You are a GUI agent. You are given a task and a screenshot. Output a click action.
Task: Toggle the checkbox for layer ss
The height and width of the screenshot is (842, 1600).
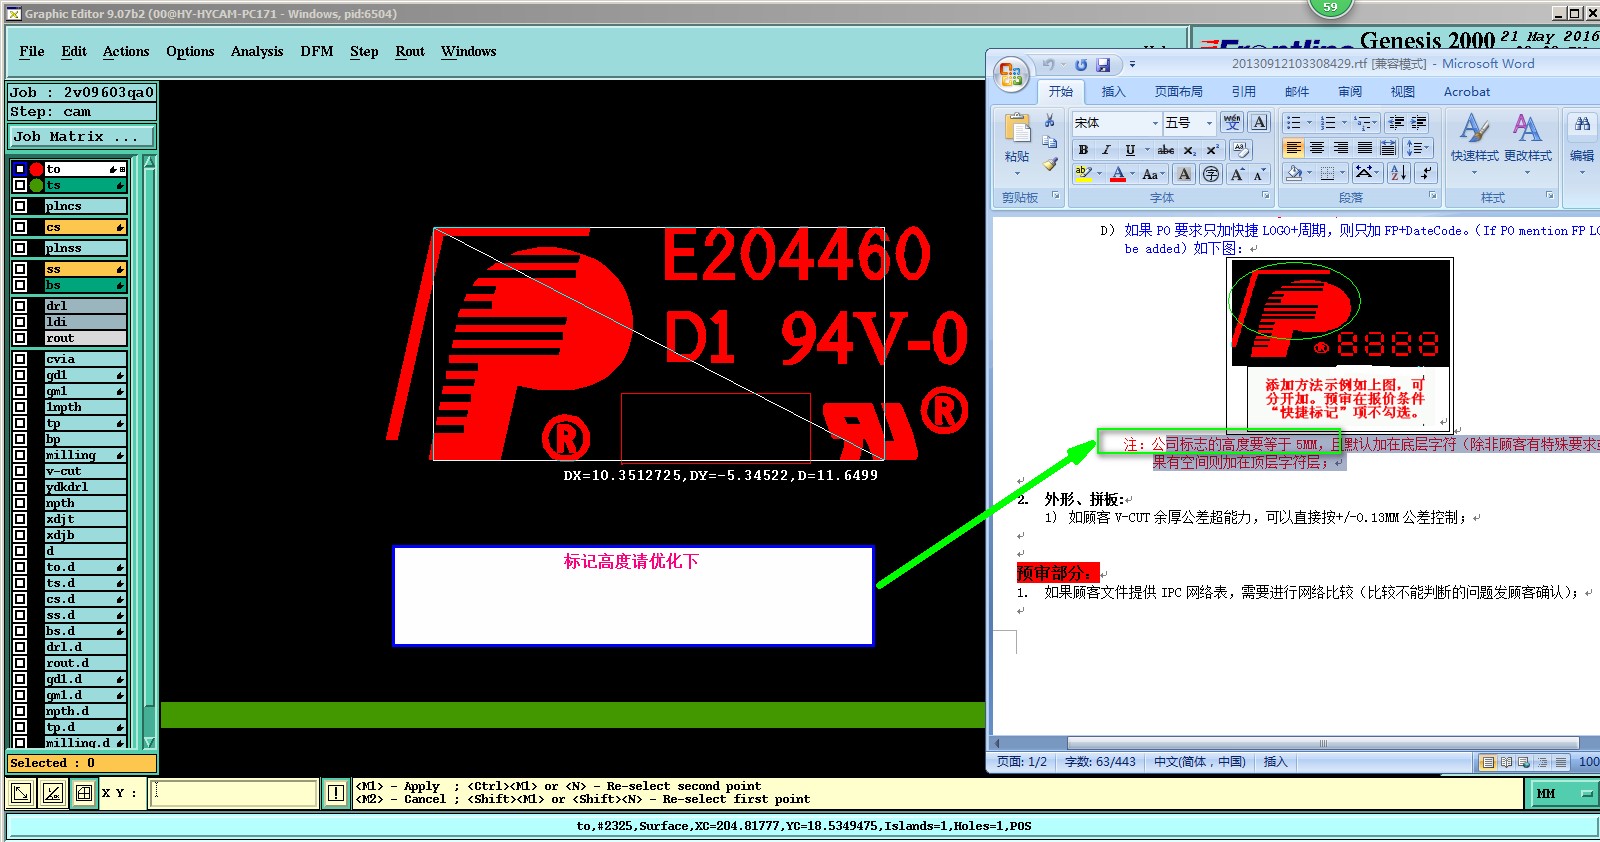coord(20,269)
